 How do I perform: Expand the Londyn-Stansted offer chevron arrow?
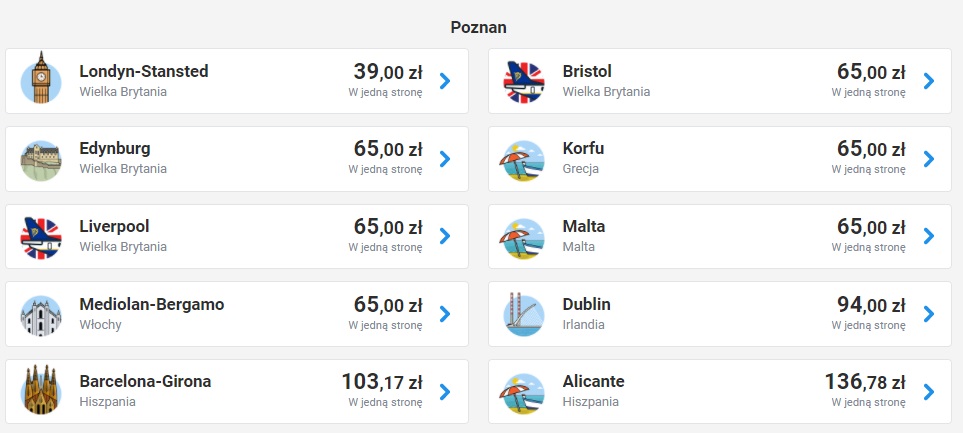(x=445, y=81)
